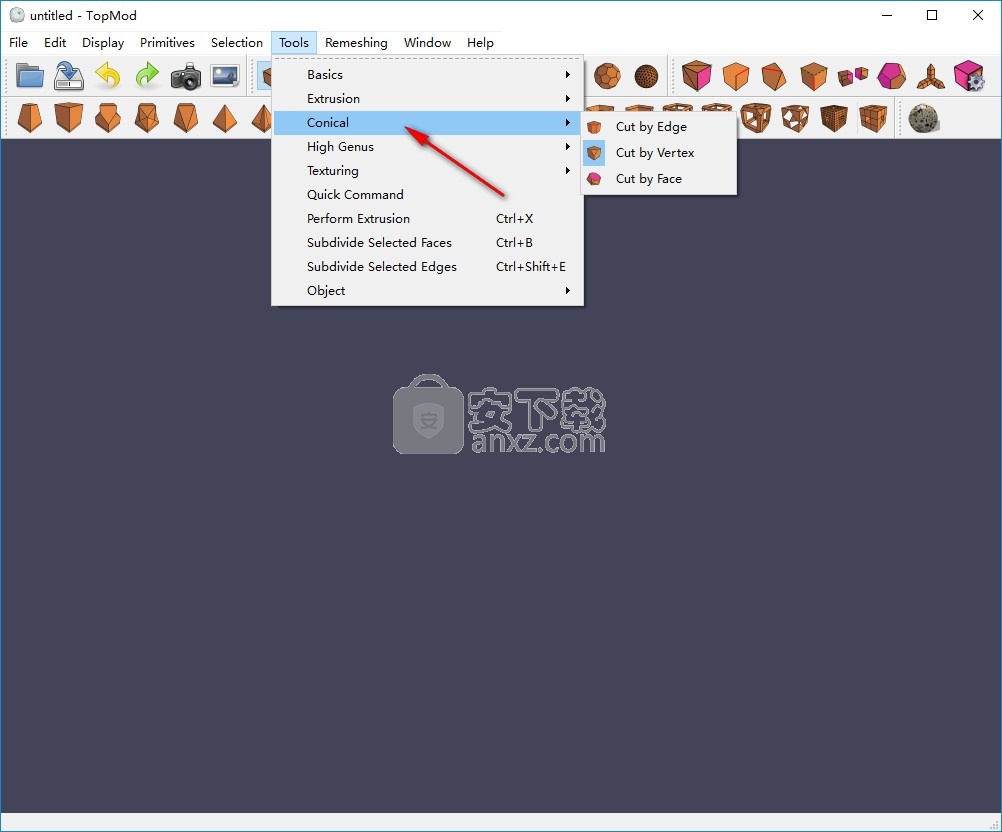Select the Insert Edge cube icon with diagonals

(x=697, y=75)
